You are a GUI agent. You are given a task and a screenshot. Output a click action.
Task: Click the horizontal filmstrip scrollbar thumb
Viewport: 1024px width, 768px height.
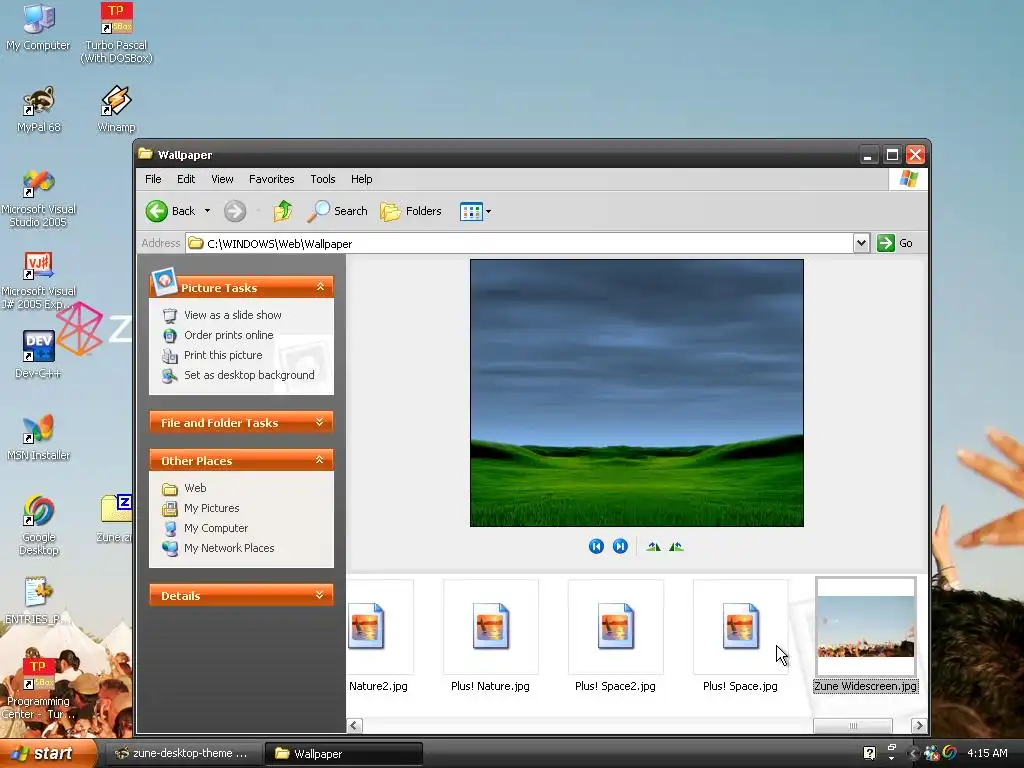[853, 726]
